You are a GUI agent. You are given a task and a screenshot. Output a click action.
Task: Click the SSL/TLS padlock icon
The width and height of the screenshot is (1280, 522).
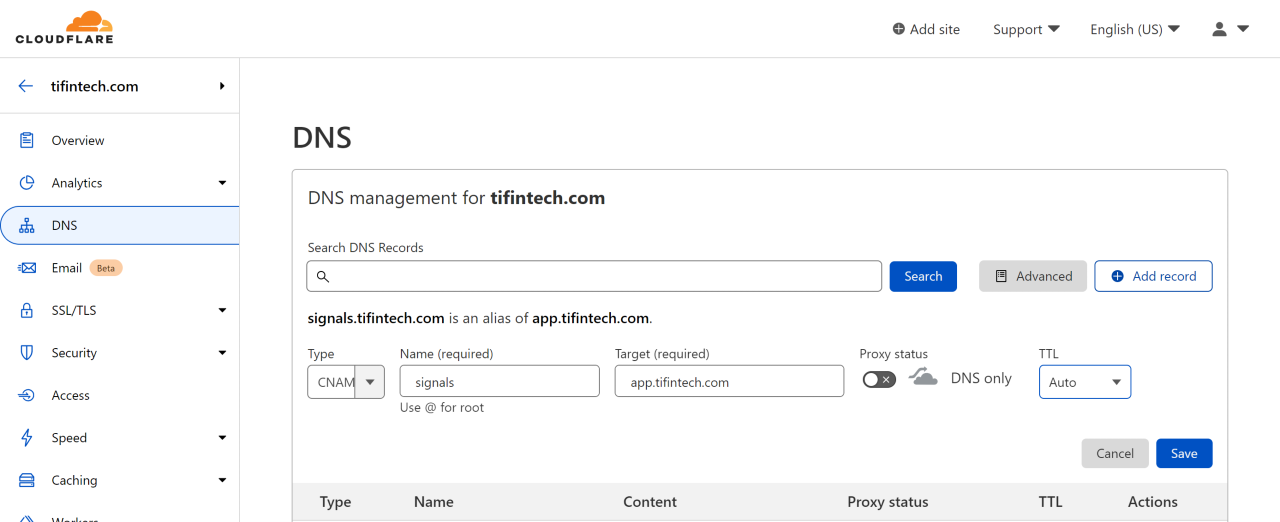[28, 311]
